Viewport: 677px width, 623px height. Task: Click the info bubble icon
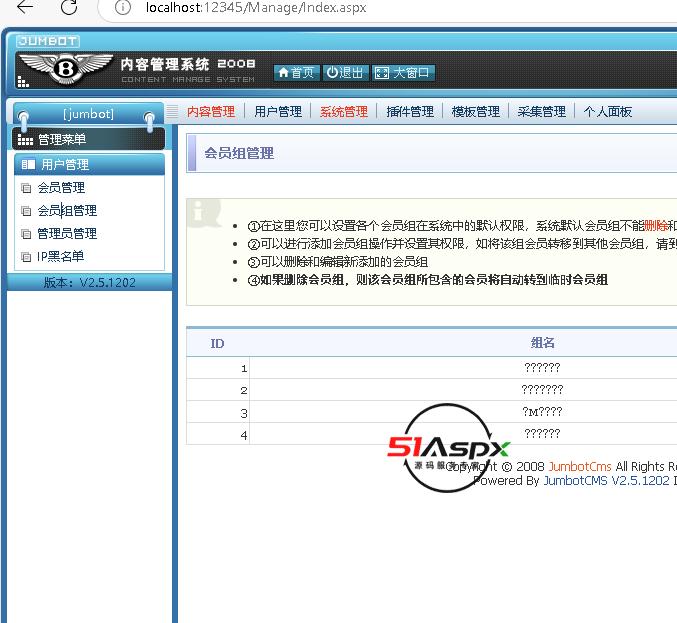(204, 213)
